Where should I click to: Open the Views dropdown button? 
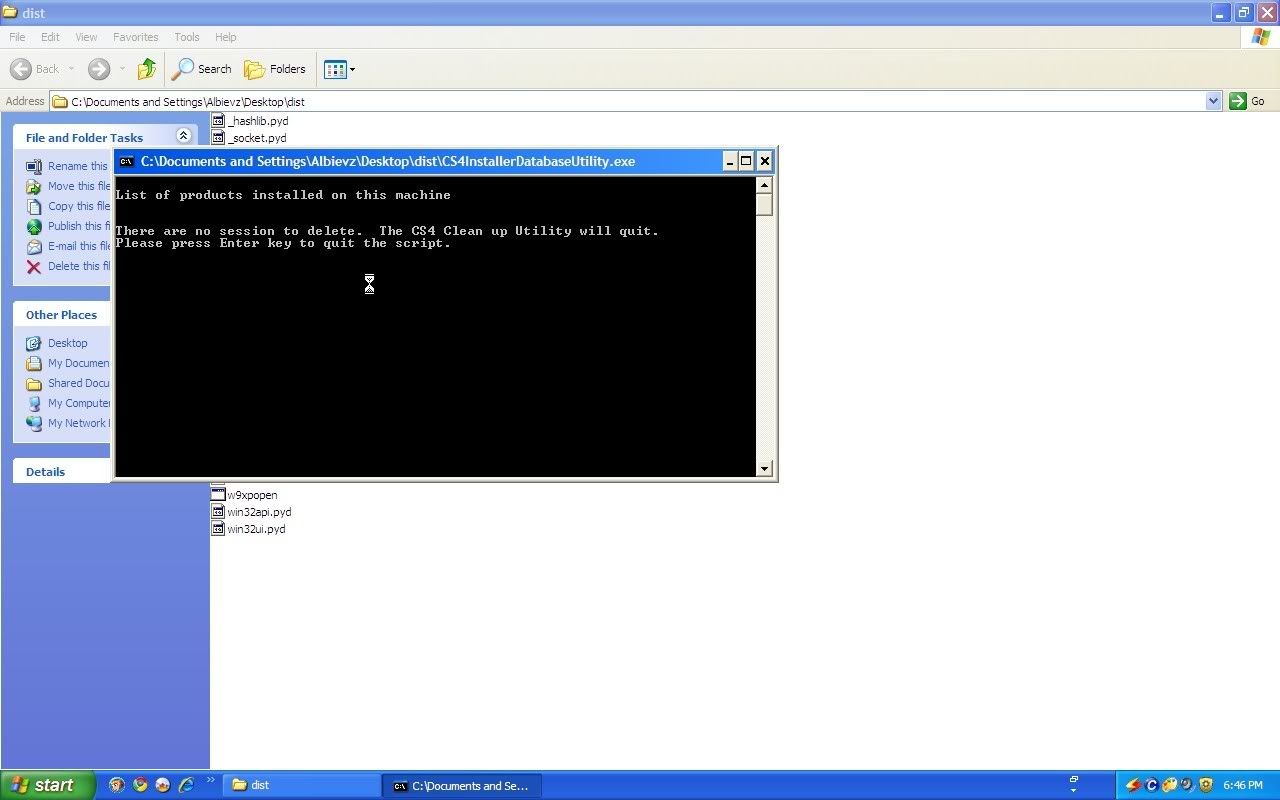(340, 69)
